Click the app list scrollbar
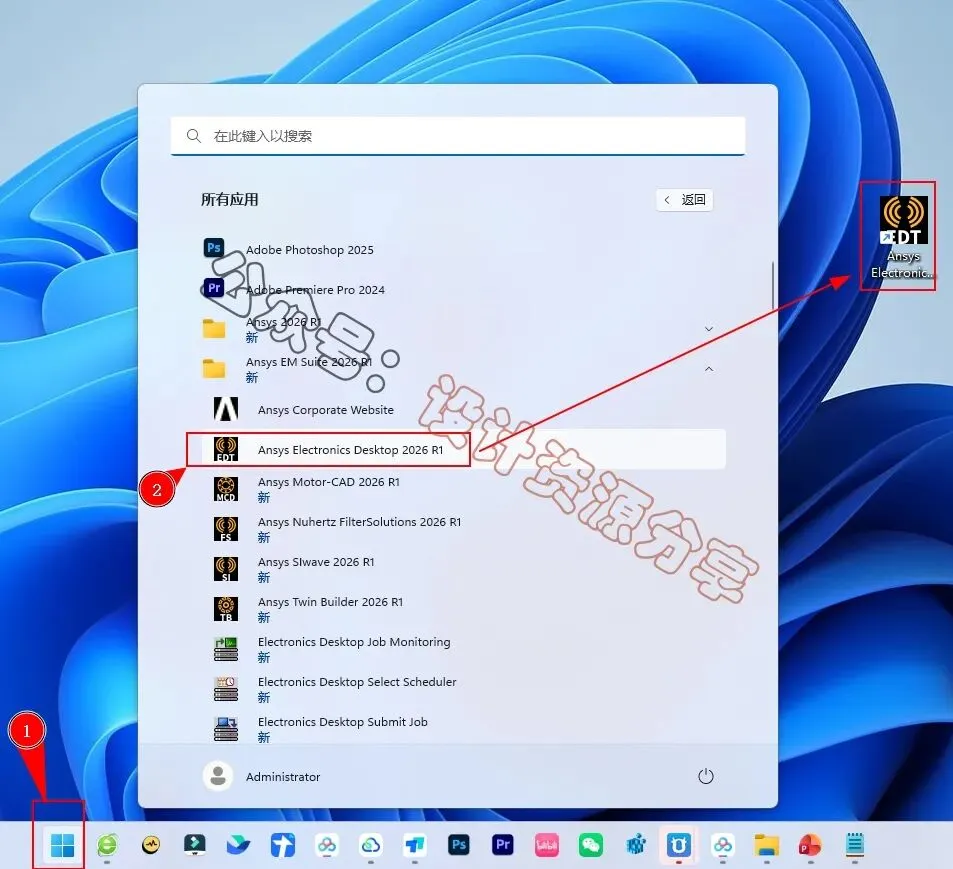The image size is (953, 869). point(772,284)
